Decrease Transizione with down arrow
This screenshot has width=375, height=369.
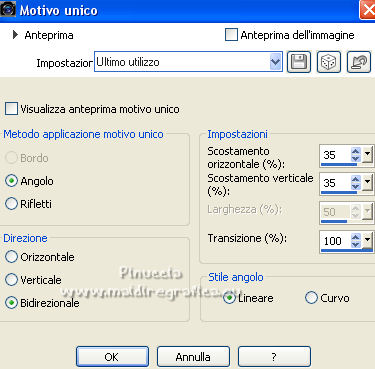[356, 244]
